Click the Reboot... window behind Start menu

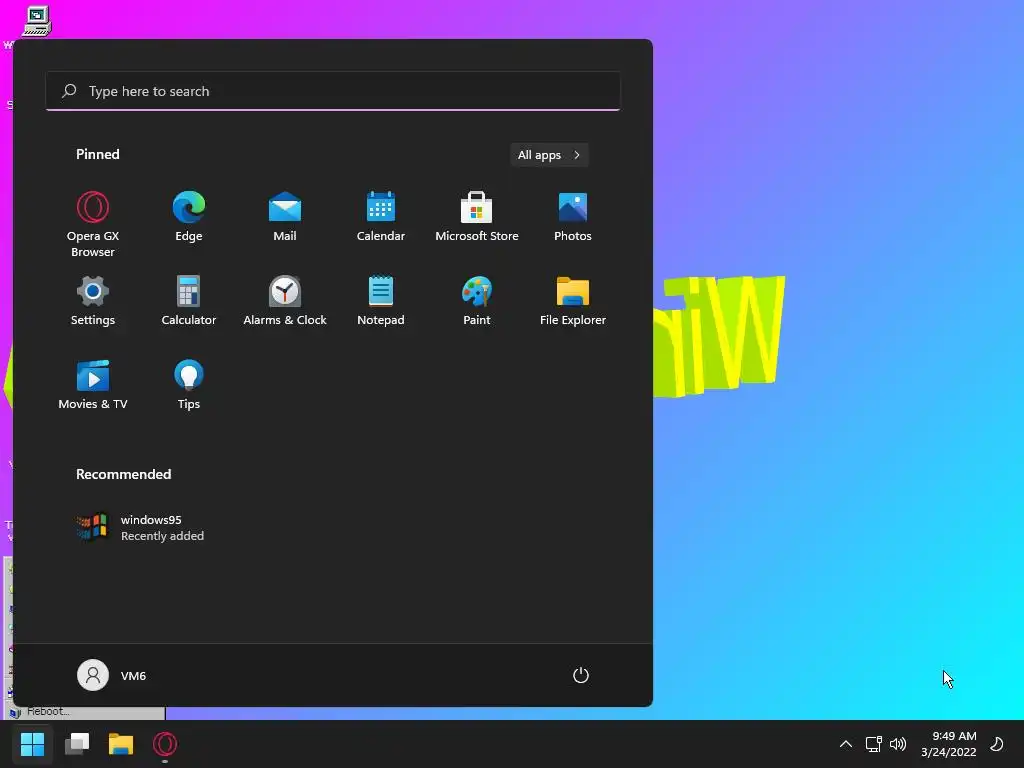[x=85, y=712]
